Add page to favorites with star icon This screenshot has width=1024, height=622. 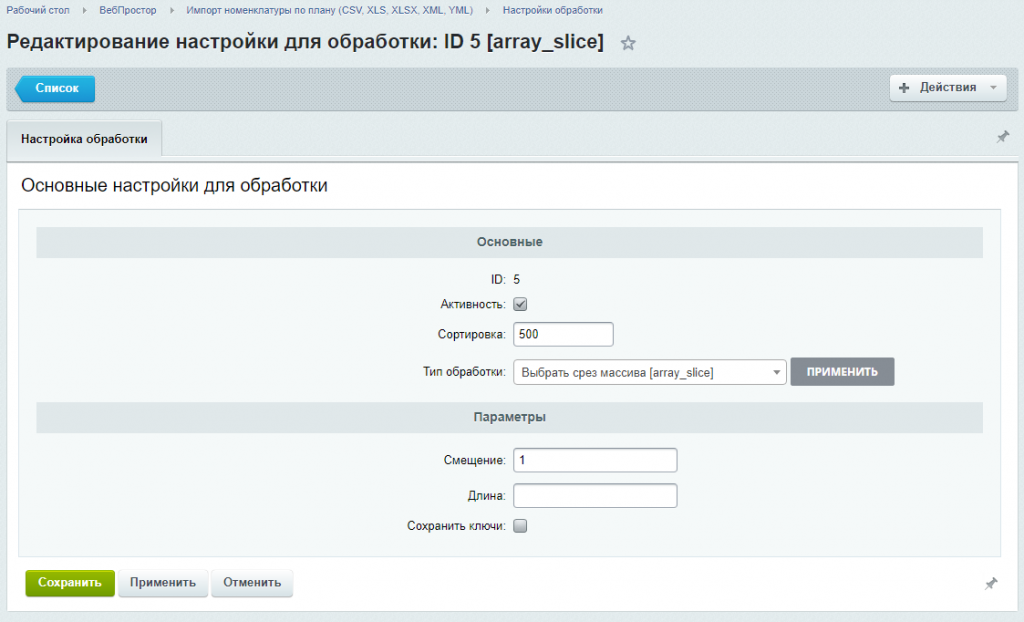point(628,43)
